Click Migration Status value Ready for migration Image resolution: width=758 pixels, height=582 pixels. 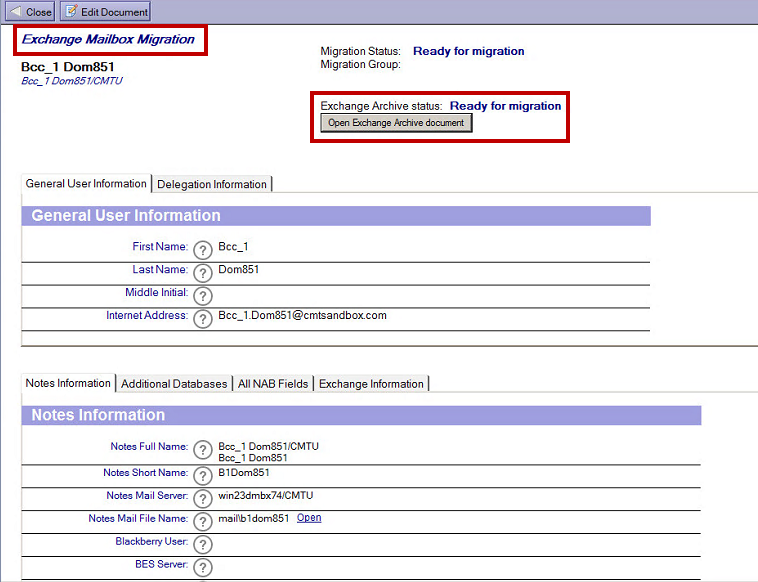coord(468,51)
